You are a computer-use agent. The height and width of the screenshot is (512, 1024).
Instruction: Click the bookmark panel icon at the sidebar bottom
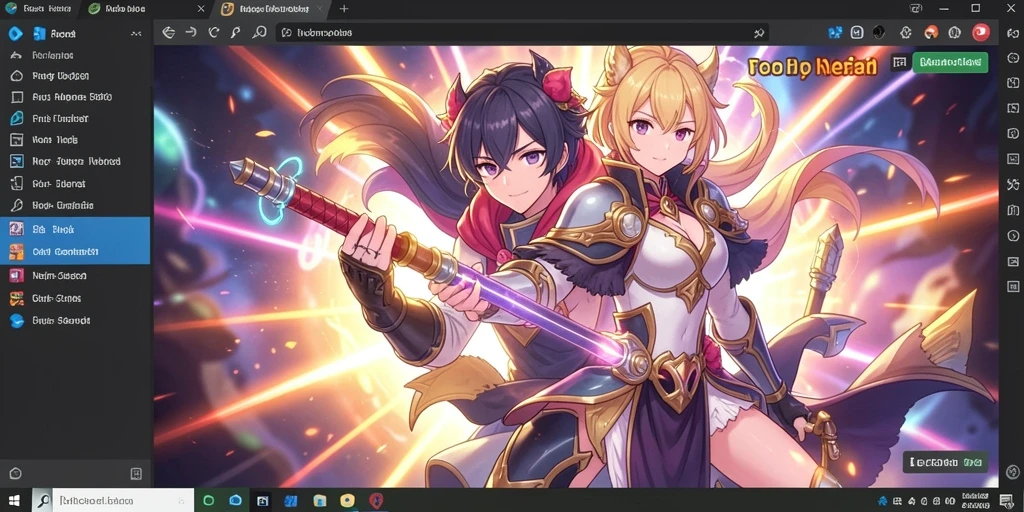136,473
